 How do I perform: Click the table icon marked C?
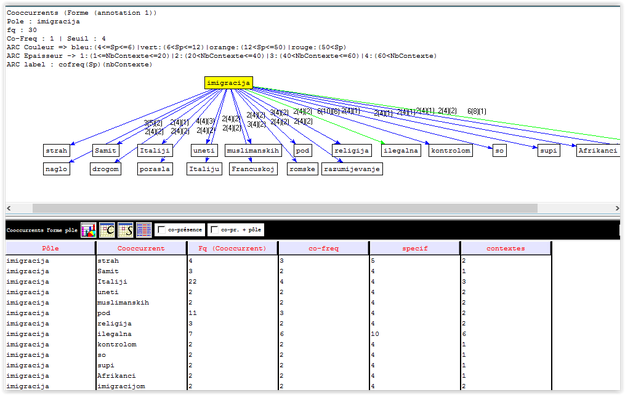pos(107,230)
